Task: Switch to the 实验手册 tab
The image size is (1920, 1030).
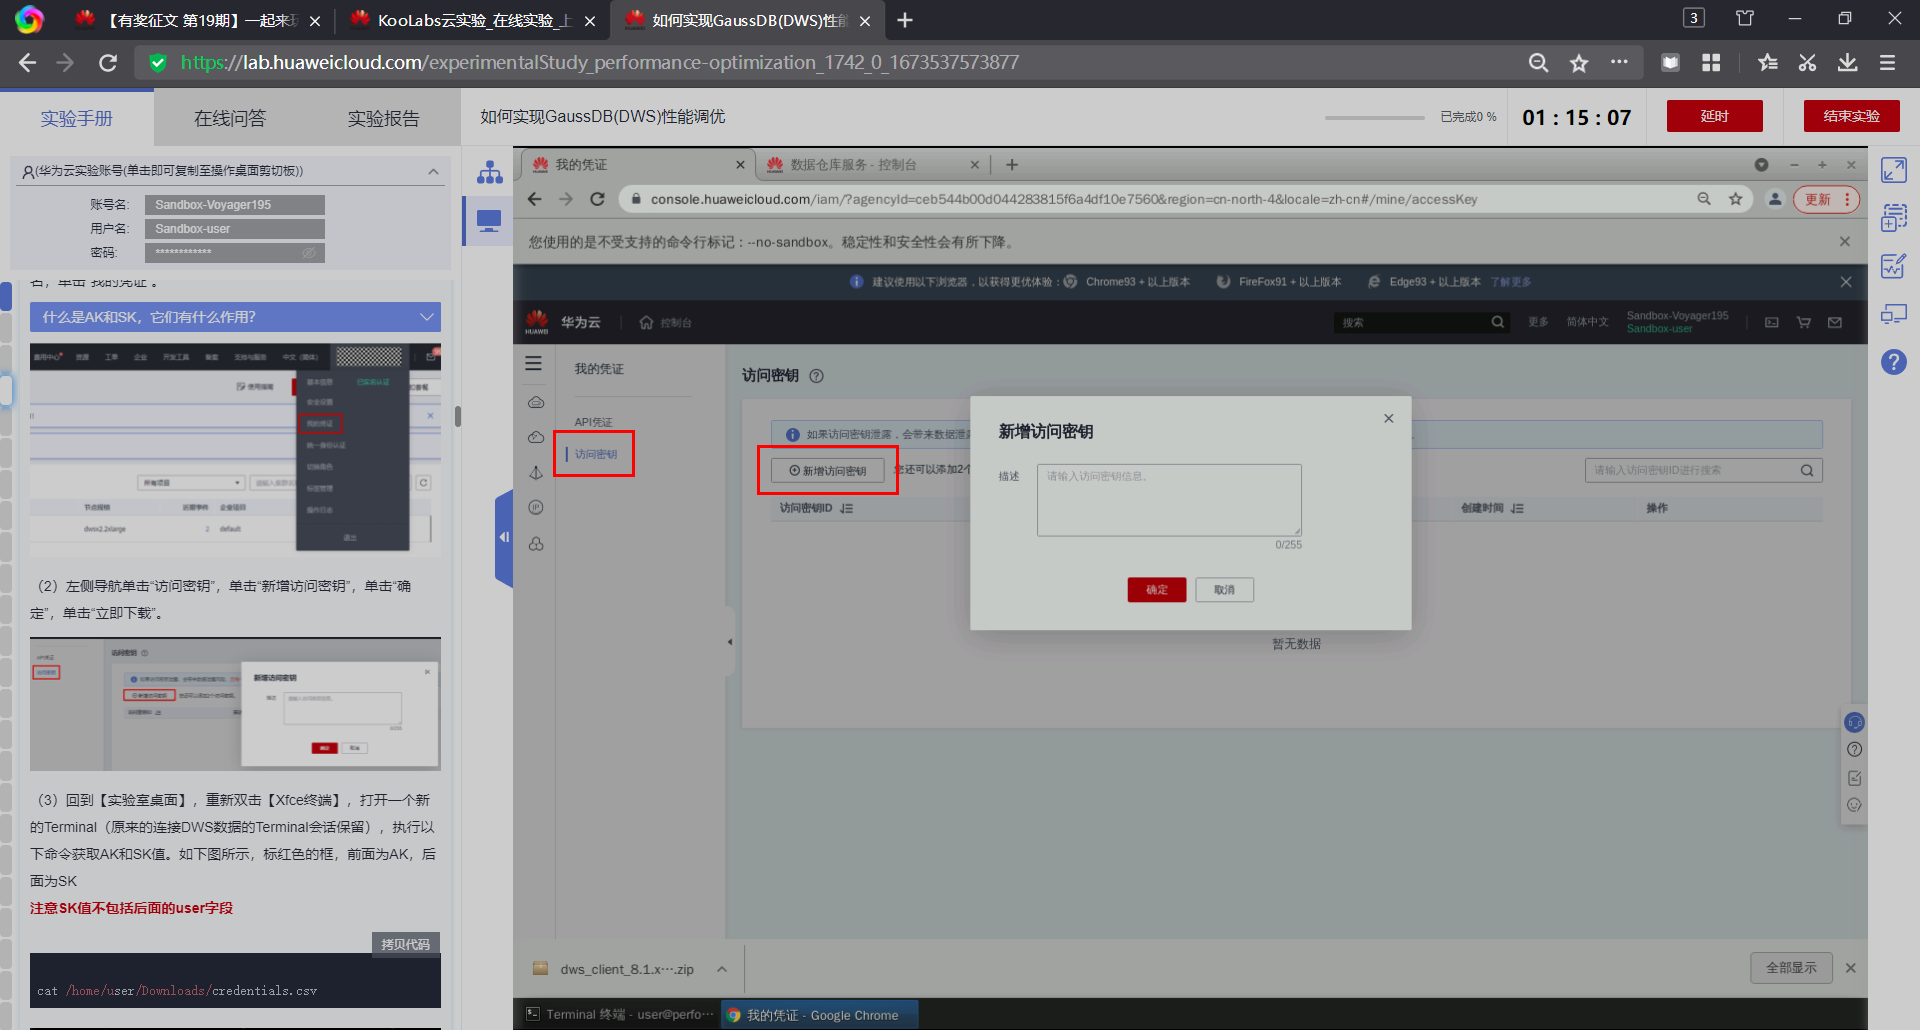Action: point(77,119)
